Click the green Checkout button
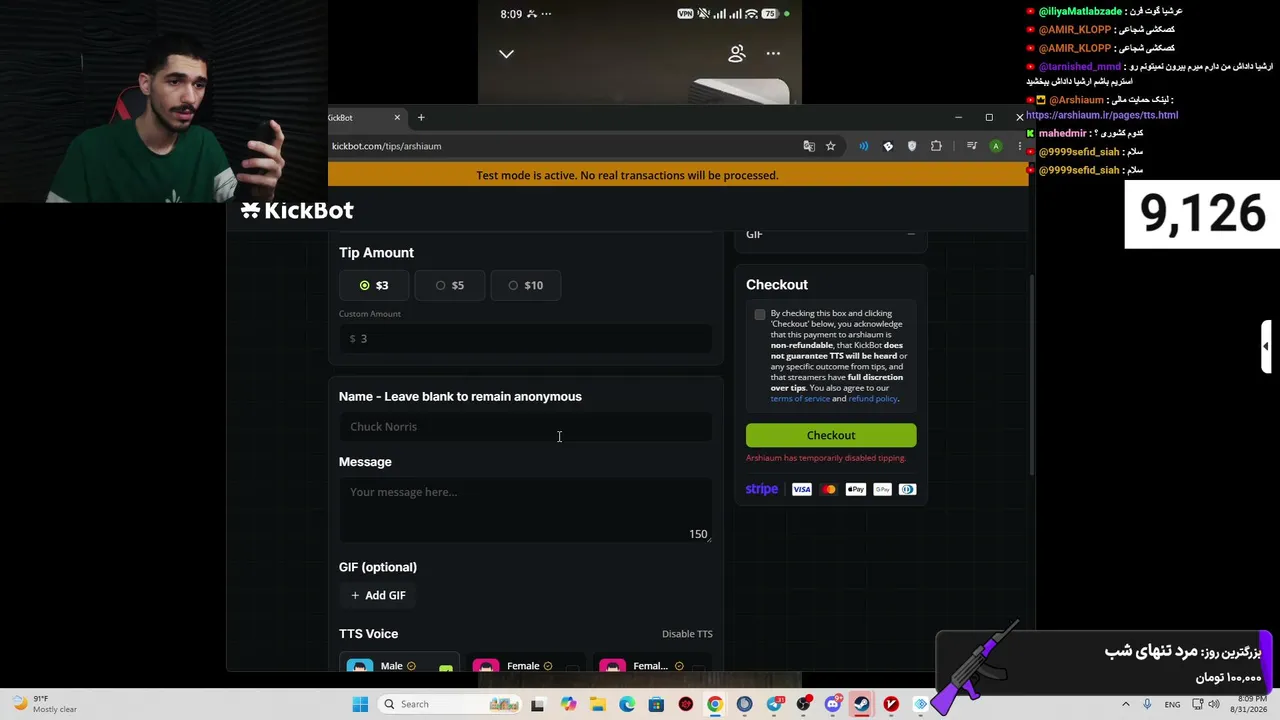Viewport: 1280px width, 720px height. point(831,435)
